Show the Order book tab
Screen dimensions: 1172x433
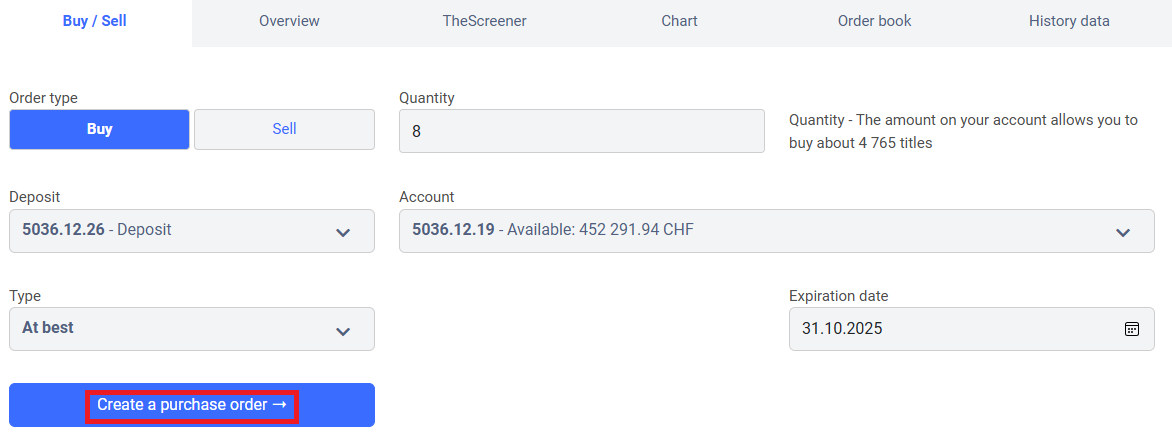(874, 21)
